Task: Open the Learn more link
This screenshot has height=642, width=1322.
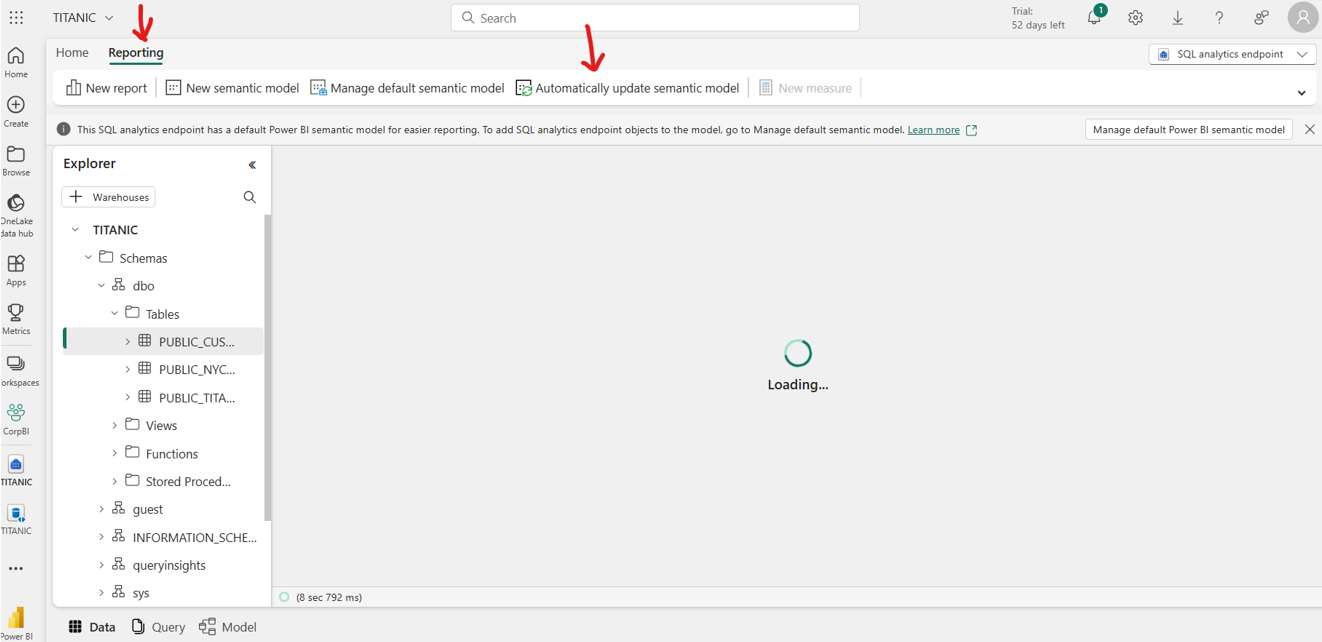Action: click(x=933, y=130)
